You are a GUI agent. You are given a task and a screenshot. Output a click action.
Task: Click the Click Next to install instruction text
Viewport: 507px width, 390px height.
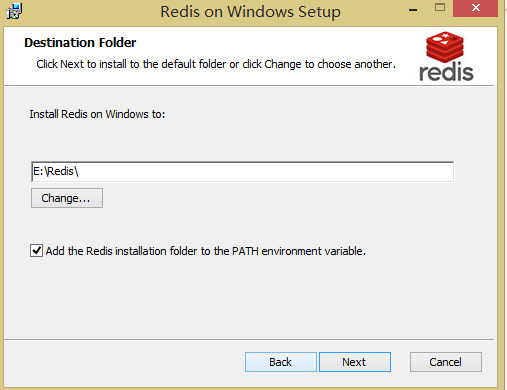click(x=216, y=64)
